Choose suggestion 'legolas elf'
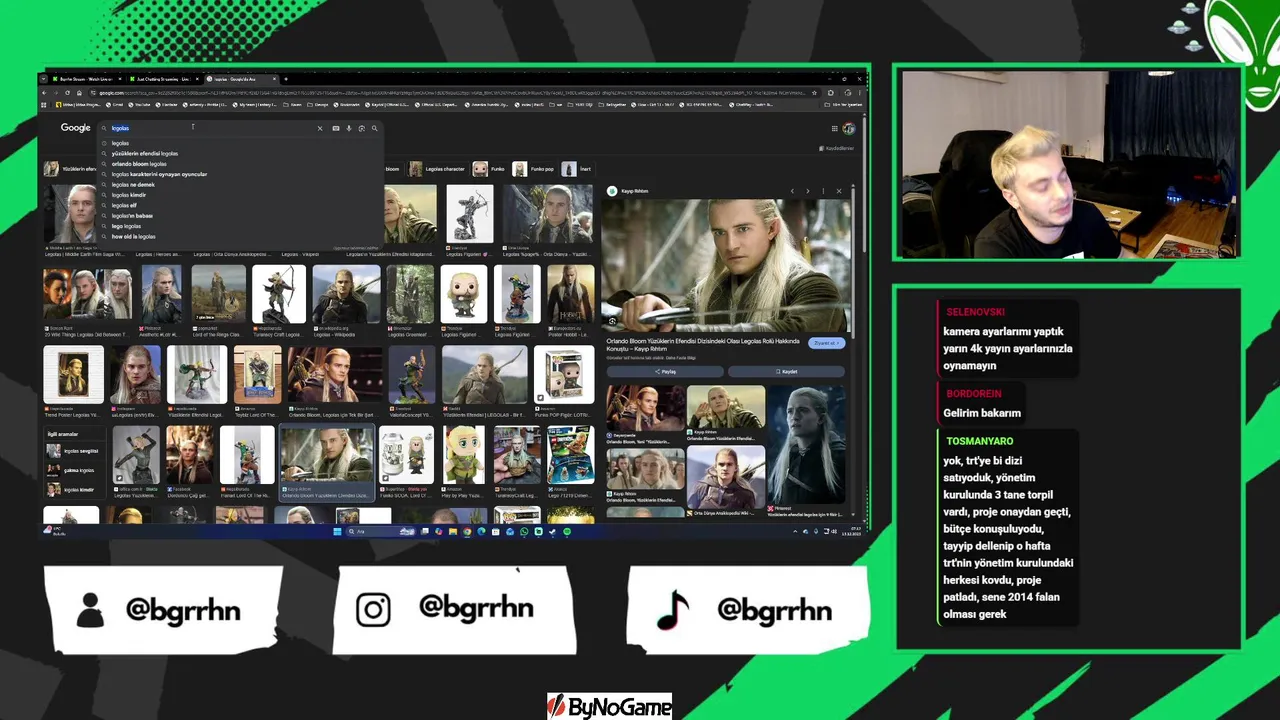Screen dimensions: 1280x720 pyautogui.click(x=124, y=205)
